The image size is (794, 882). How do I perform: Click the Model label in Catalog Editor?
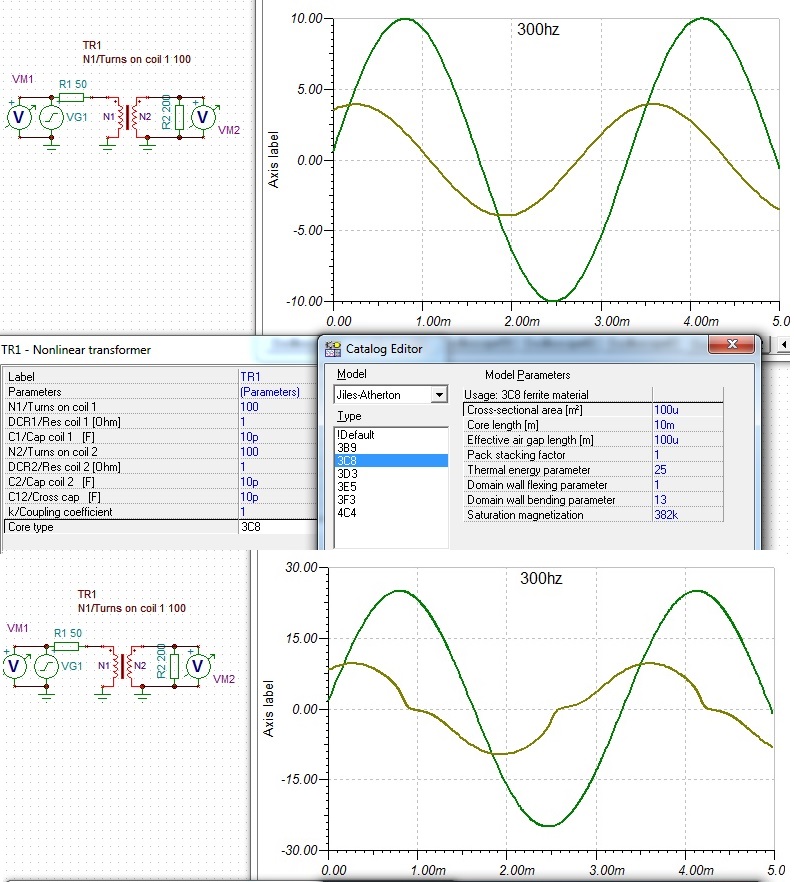coord(351,374)
